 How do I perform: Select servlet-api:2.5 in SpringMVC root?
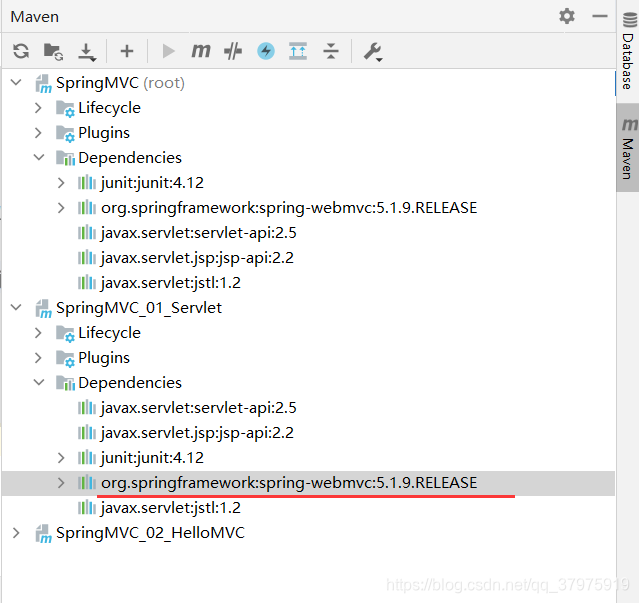coord(198,233)
